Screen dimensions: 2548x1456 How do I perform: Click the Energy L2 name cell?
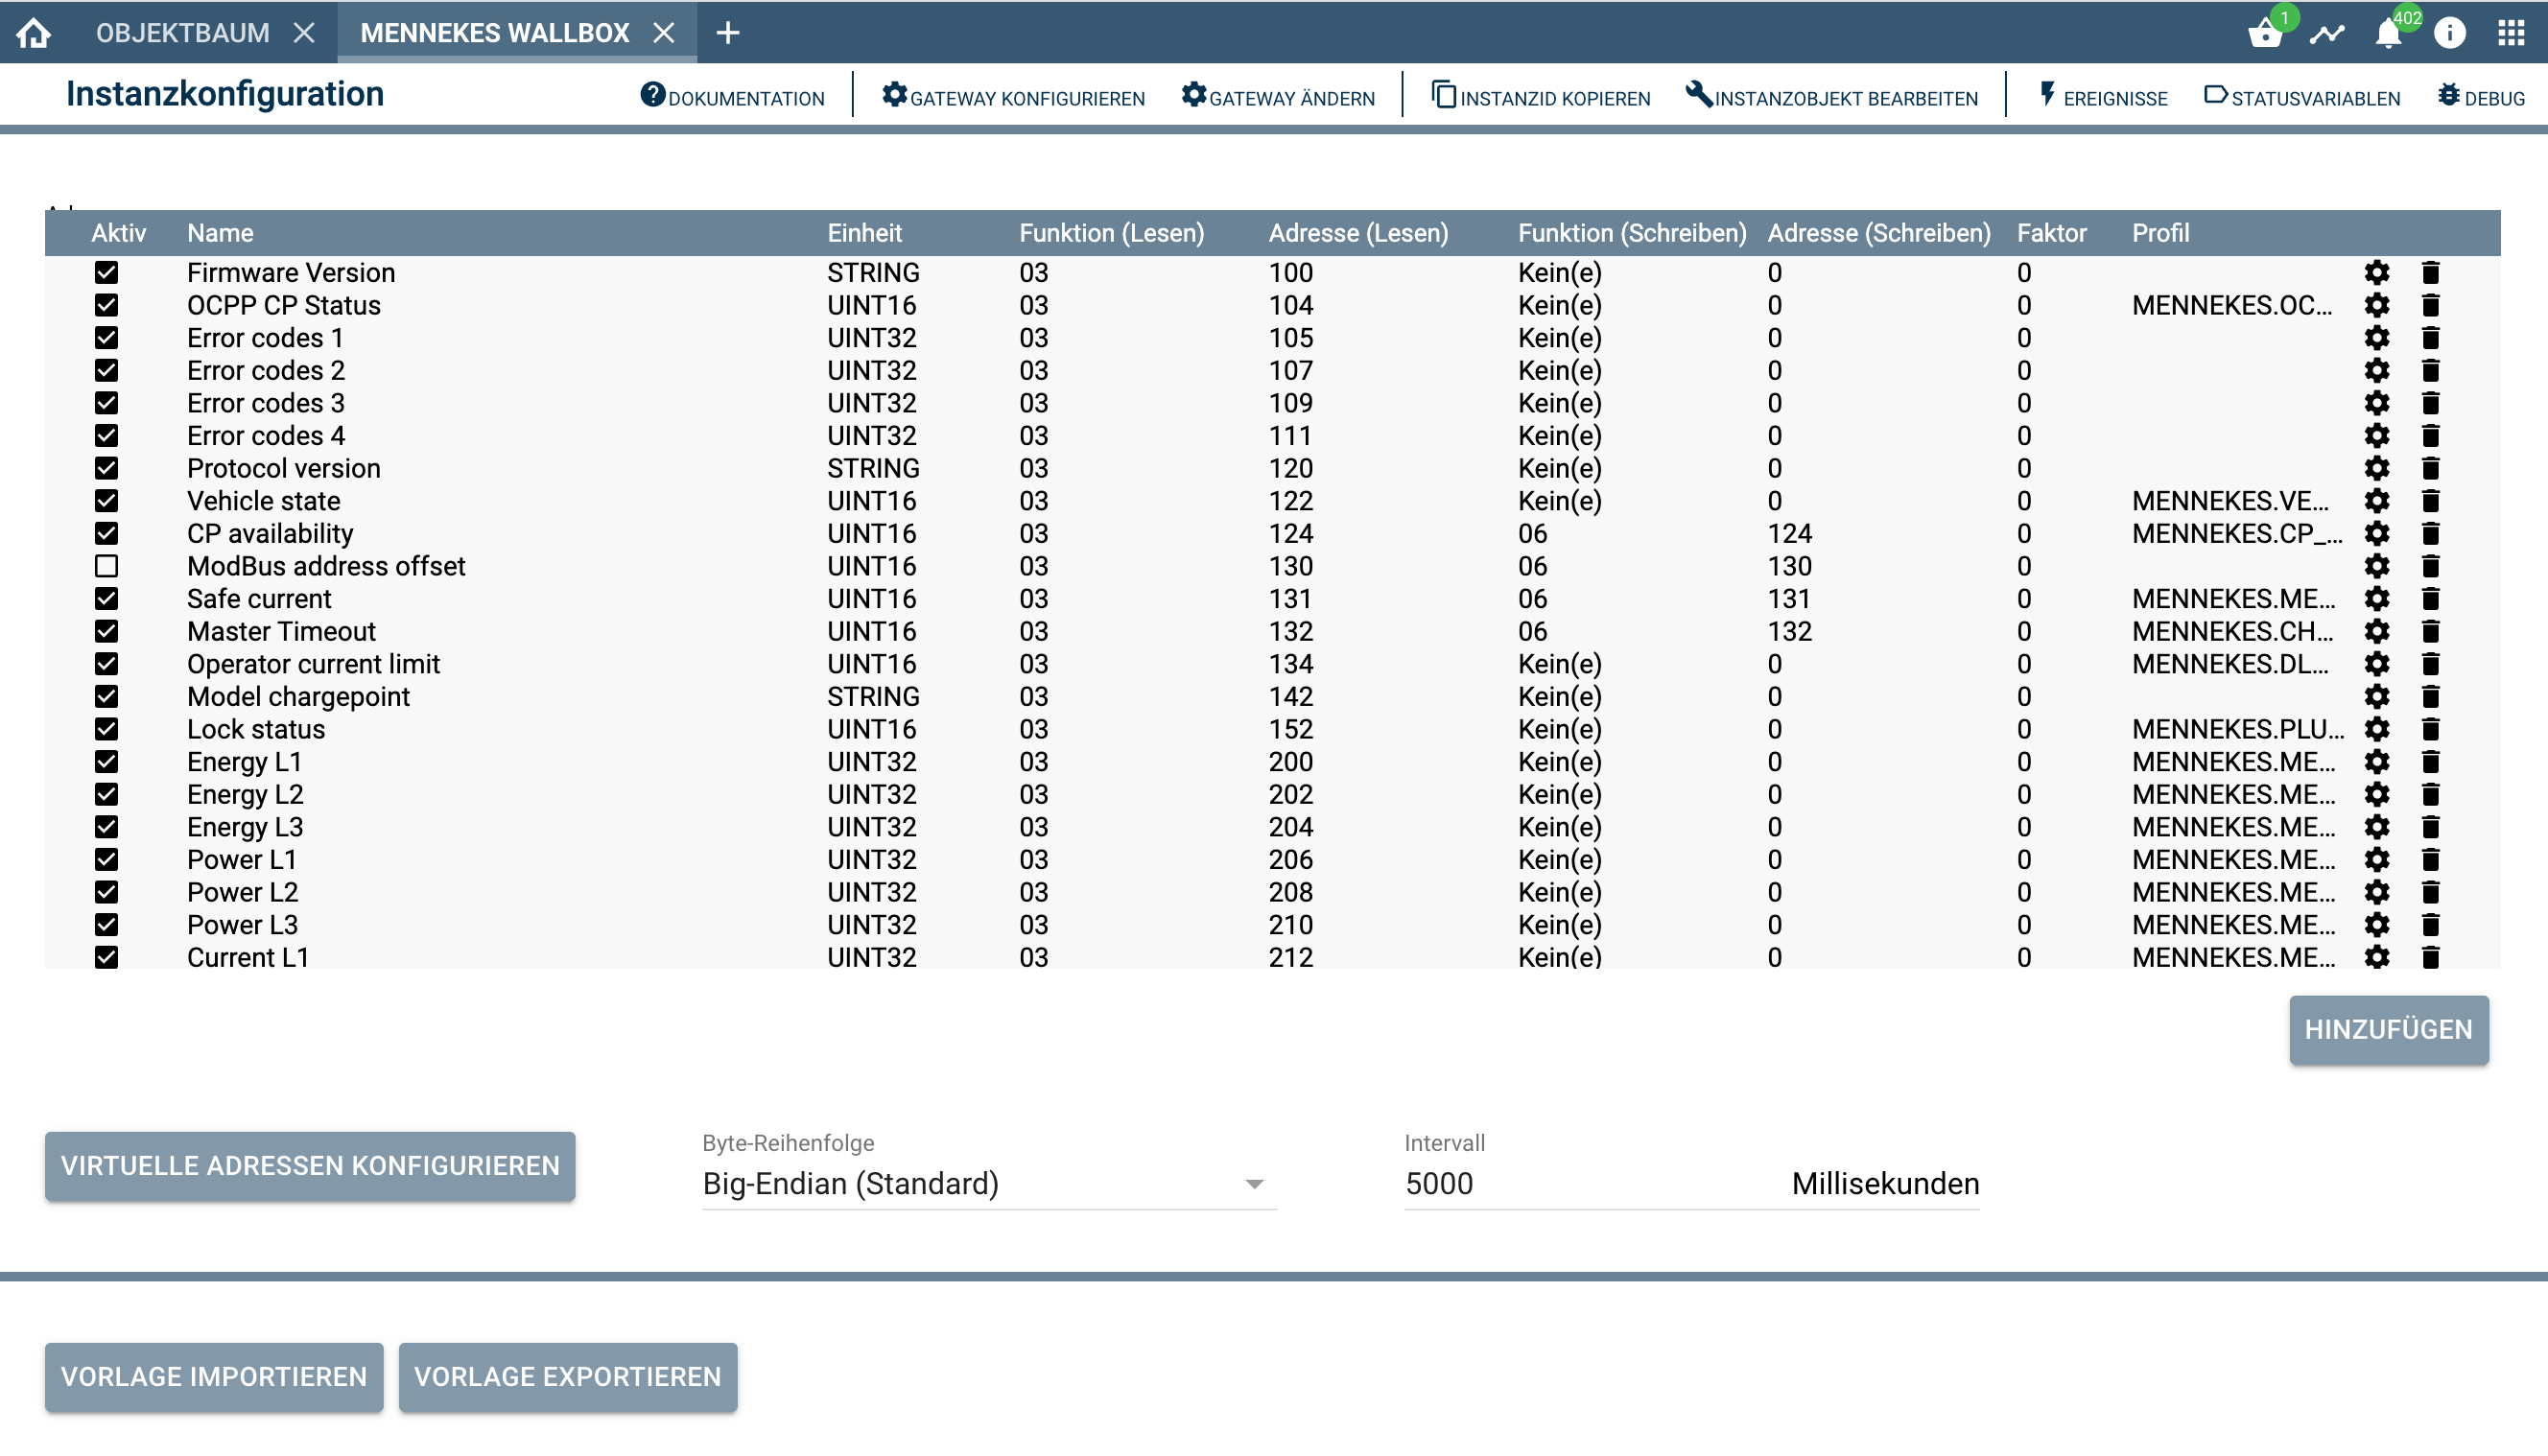[245, 794]
